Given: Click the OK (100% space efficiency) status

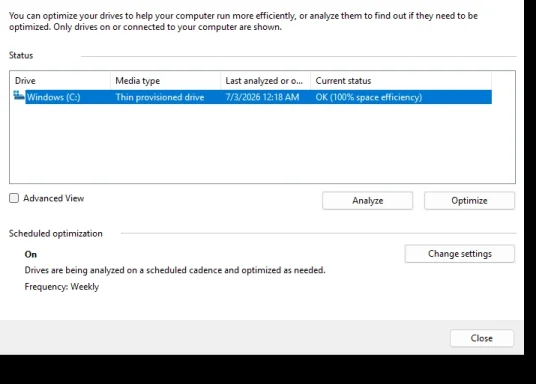Looking at the screenshot, I should click(368, 97).
